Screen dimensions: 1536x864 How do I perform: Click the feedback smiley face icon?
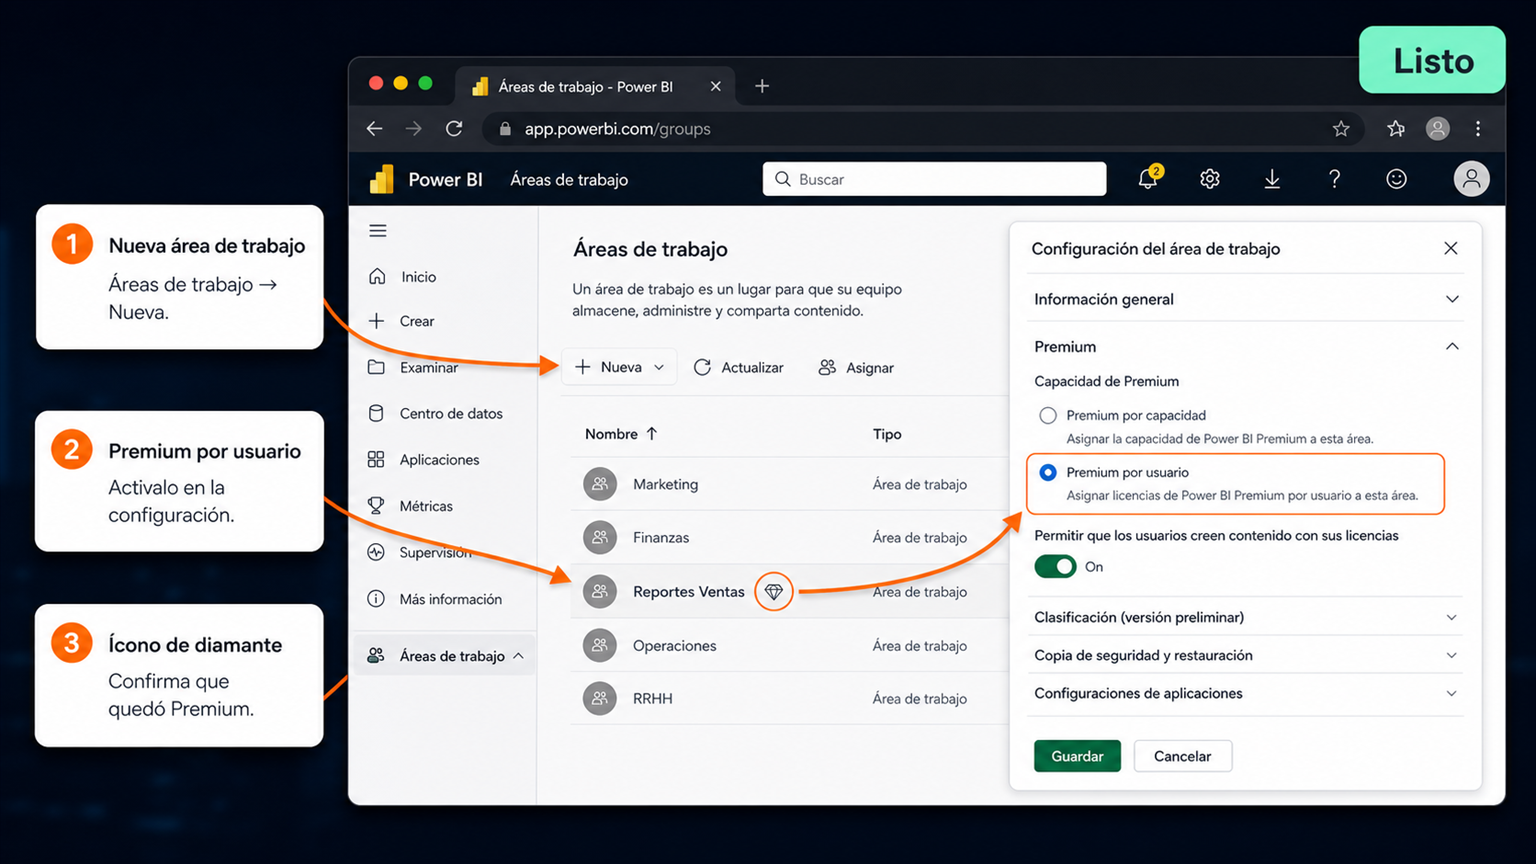pyautogui.click(x=1396, y=179)
